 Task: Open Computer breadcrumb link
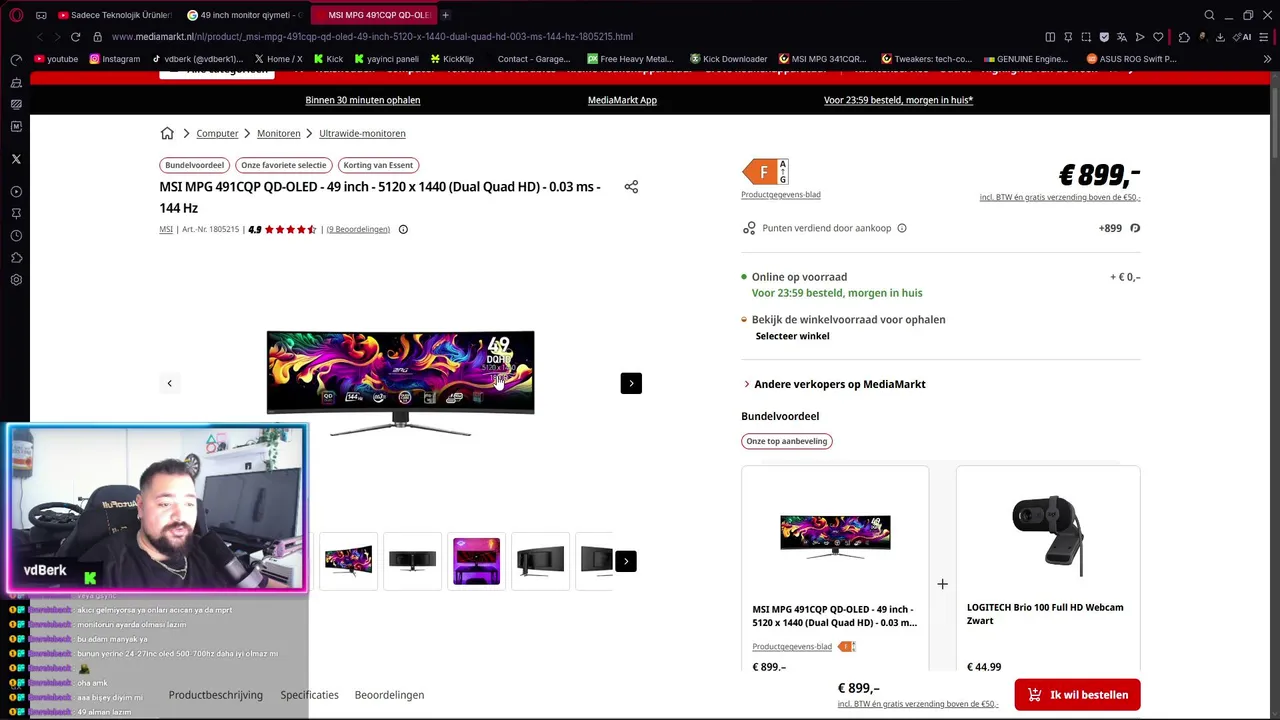click(x=217, y=133)
